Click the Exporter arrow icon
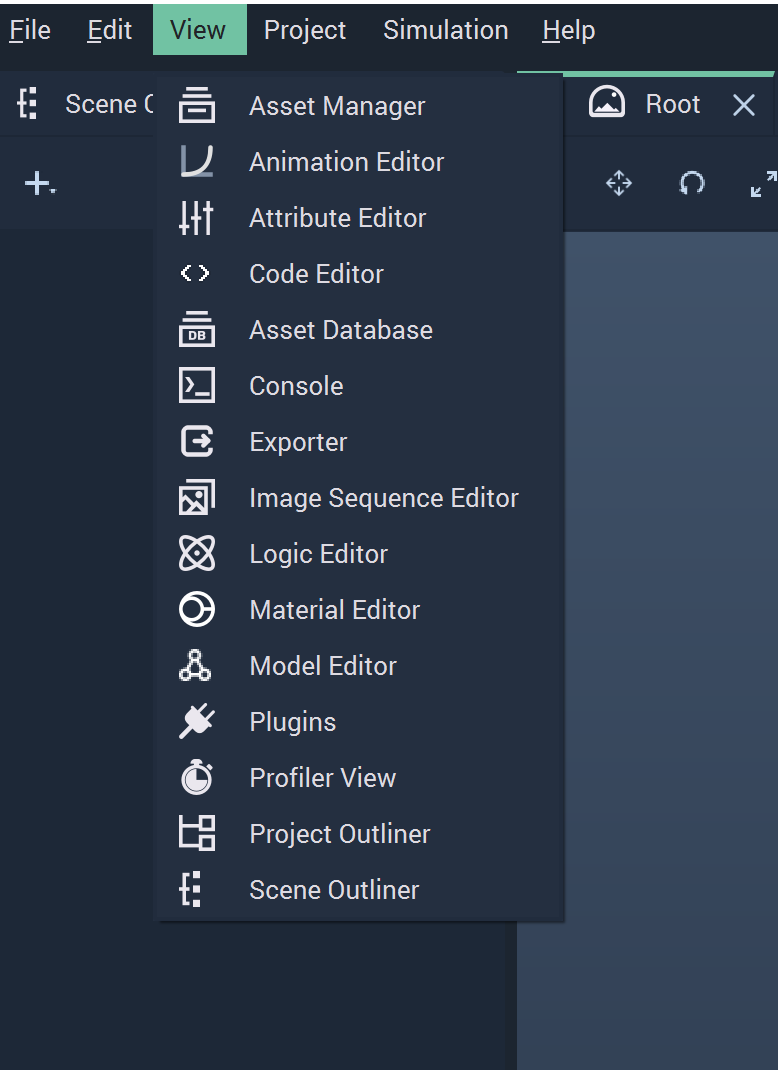This screenshot has width=778, height=1070. pos(197,442)
